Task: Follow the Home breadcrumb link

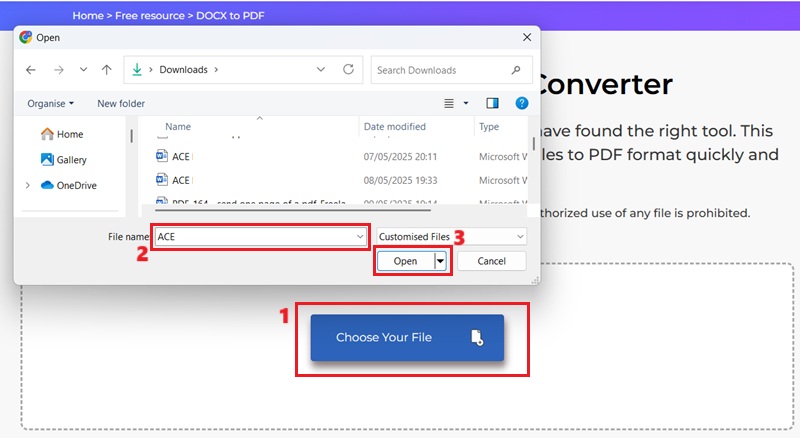Action: (88, 16)
